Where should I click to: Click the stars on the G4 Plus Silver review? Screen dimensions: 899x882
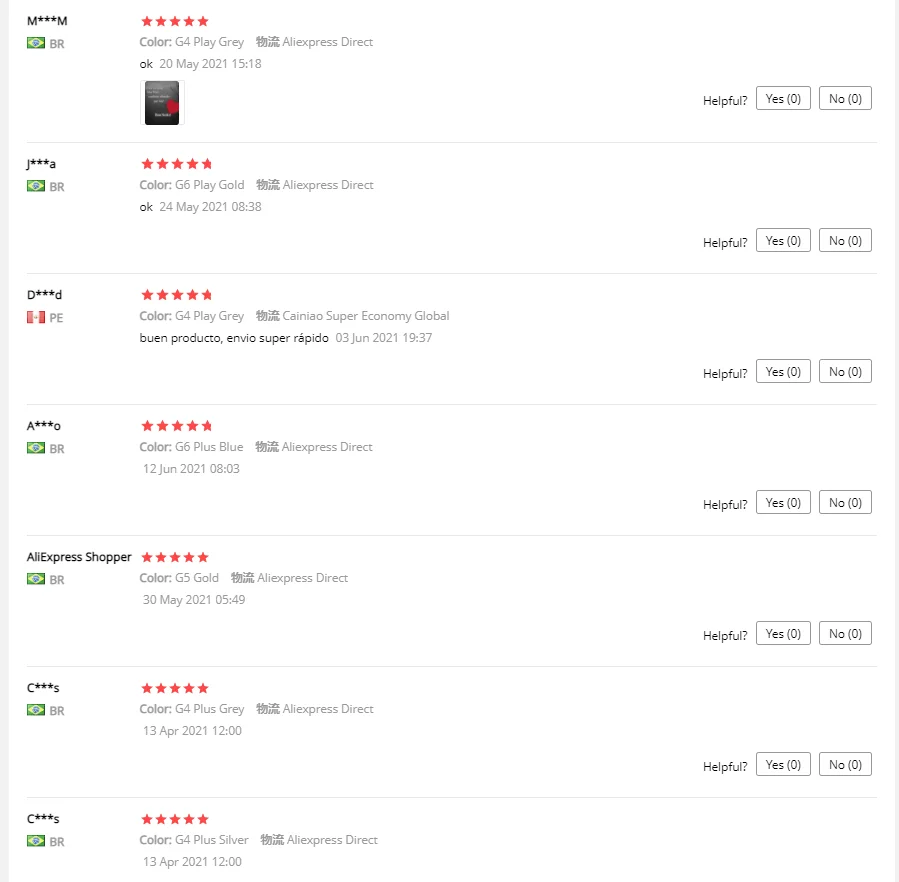pyautogui.click(x=175, y=819)
